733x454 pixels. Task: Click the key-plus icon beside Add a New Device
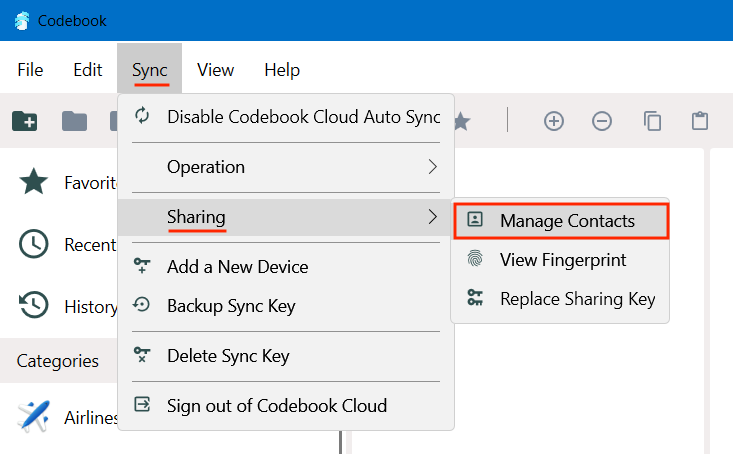142,266
